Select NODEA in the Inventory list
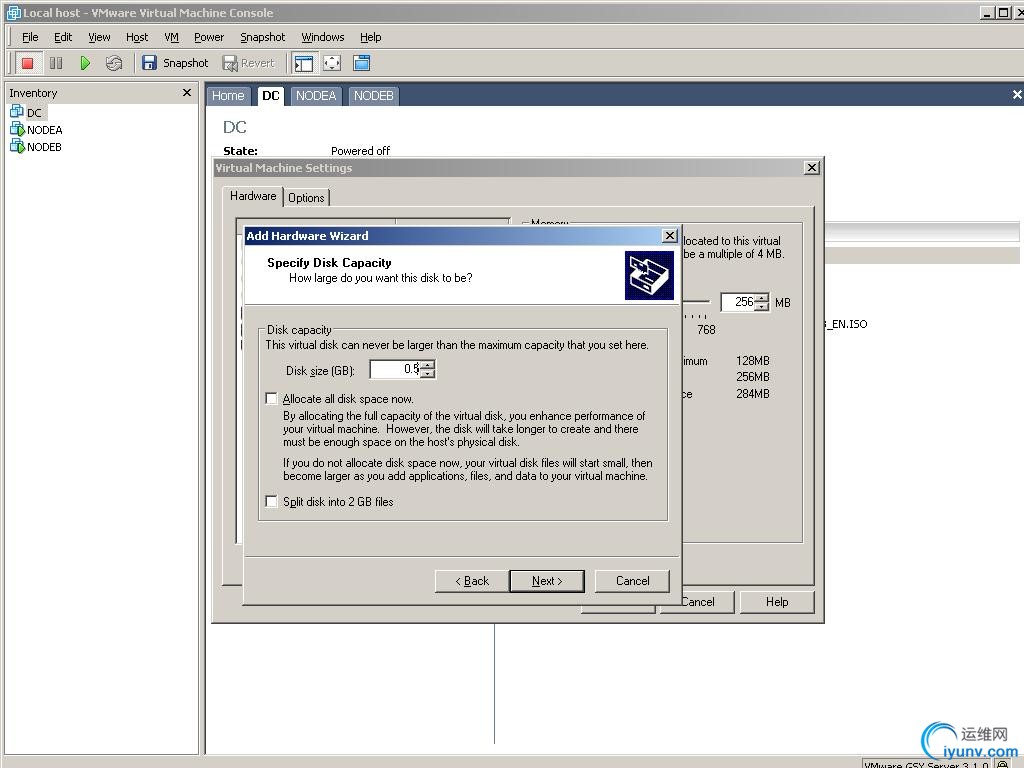The width and height of the screenshot is (1024, 768). [37, 129]
